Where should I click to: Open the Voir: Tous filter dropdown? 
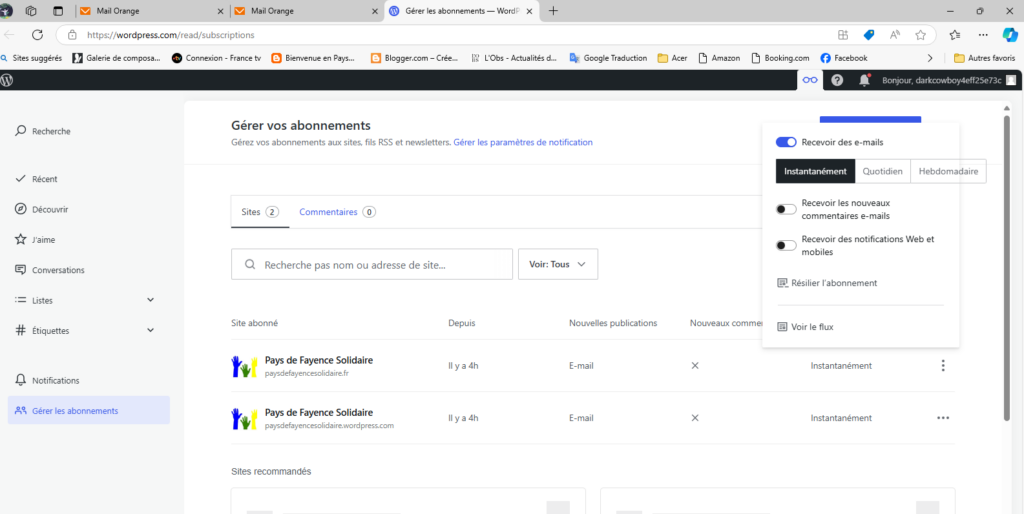pyautogui.click(x=557, y=264)
